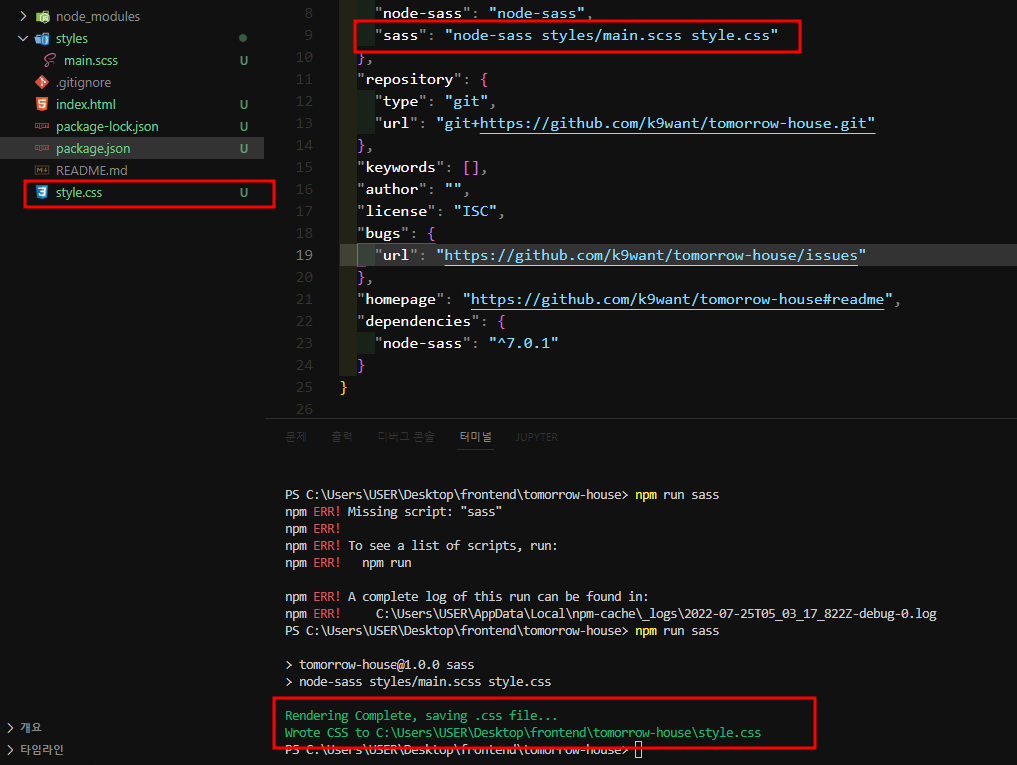
Task: Select package.json in the file tree
Action: point(93,149)
